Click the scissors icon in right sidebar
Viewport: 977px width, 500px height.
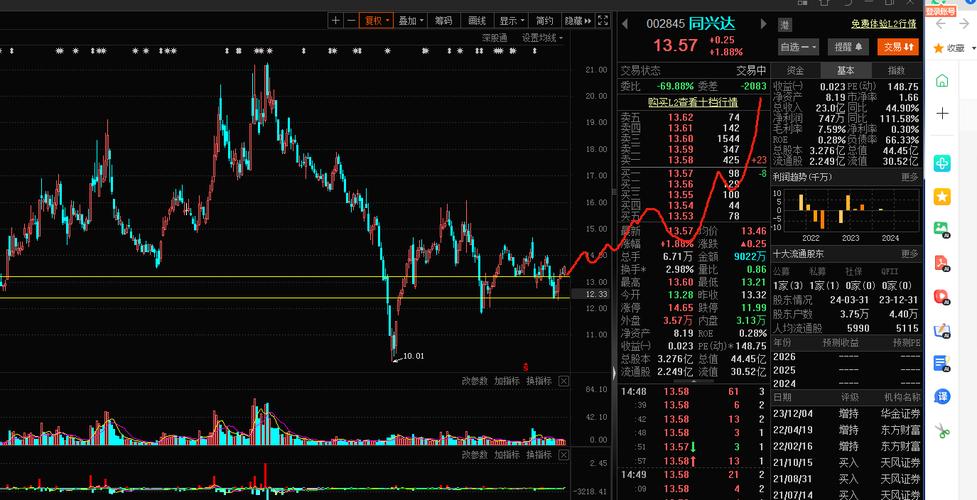point(941,432)
